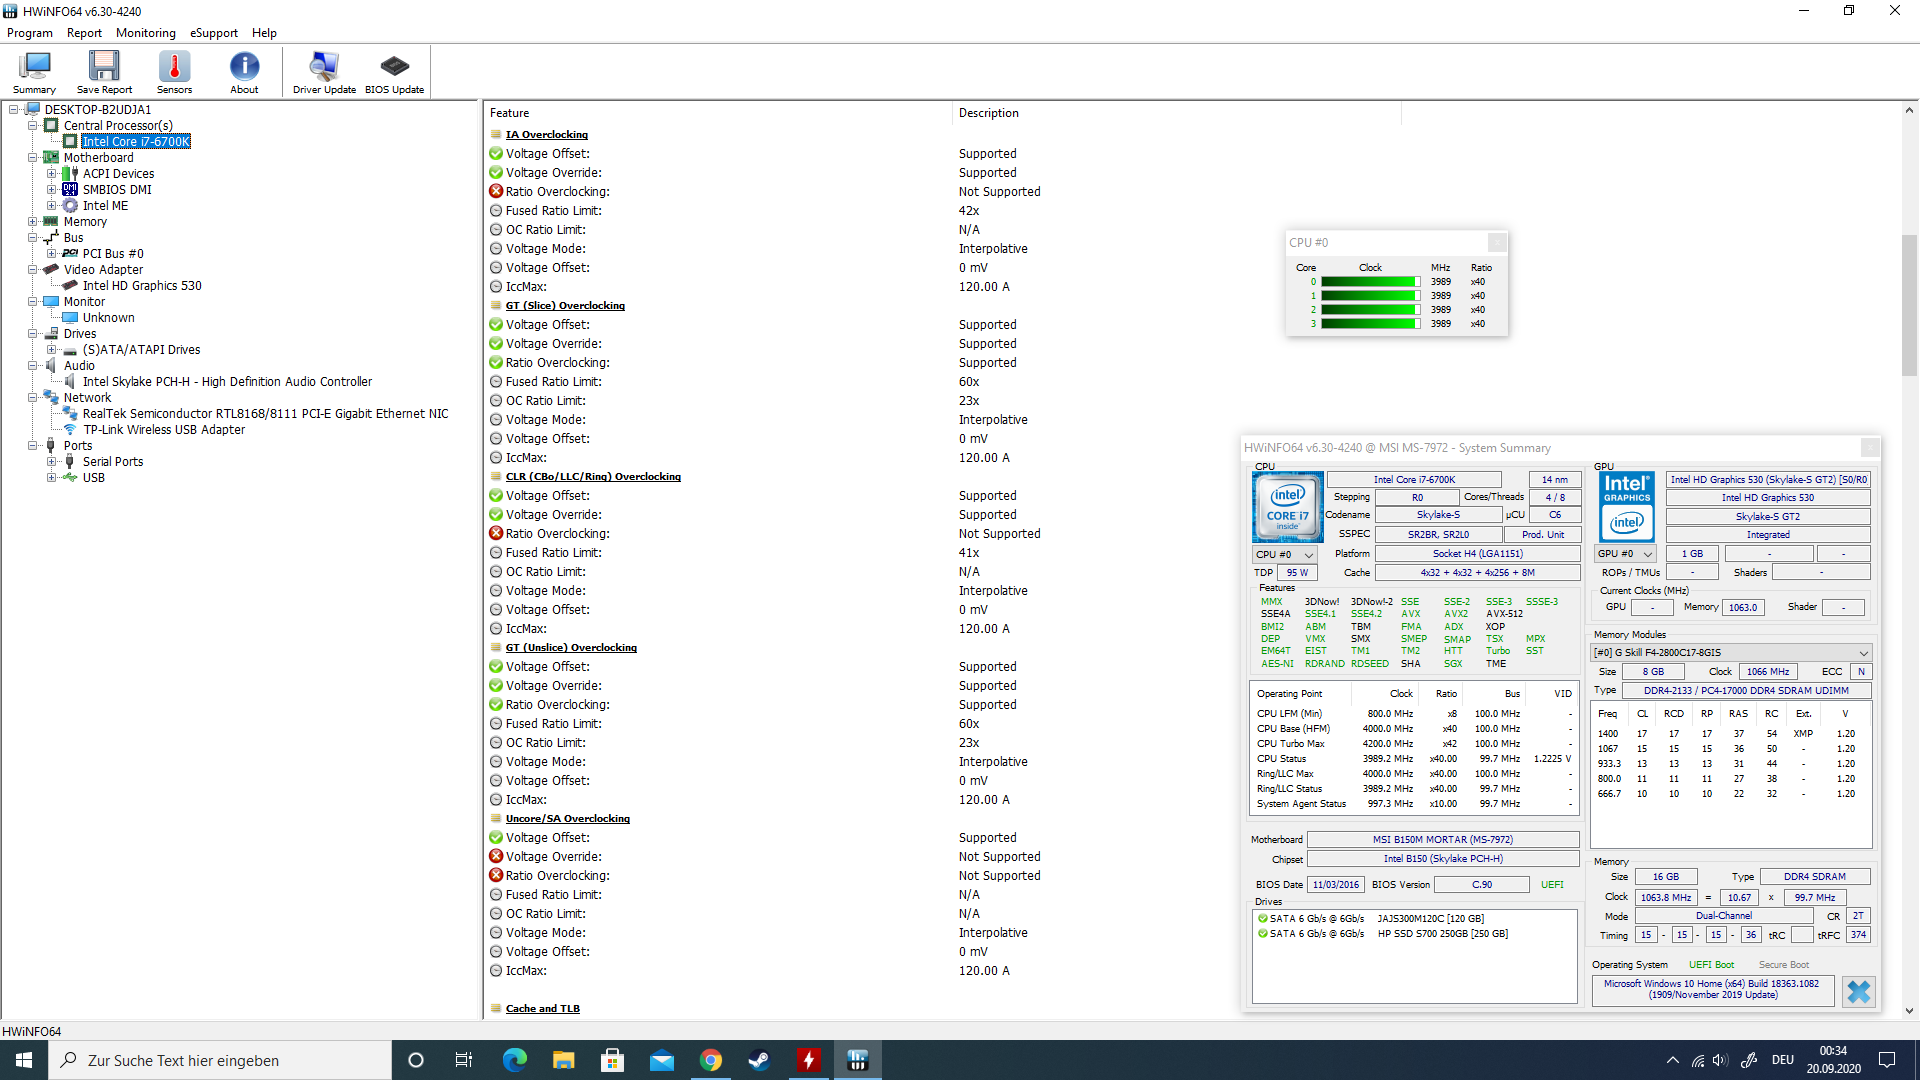
Task: Select the HWiNFO64 icon in the taskbar
Action: [x=858, y=1060]
